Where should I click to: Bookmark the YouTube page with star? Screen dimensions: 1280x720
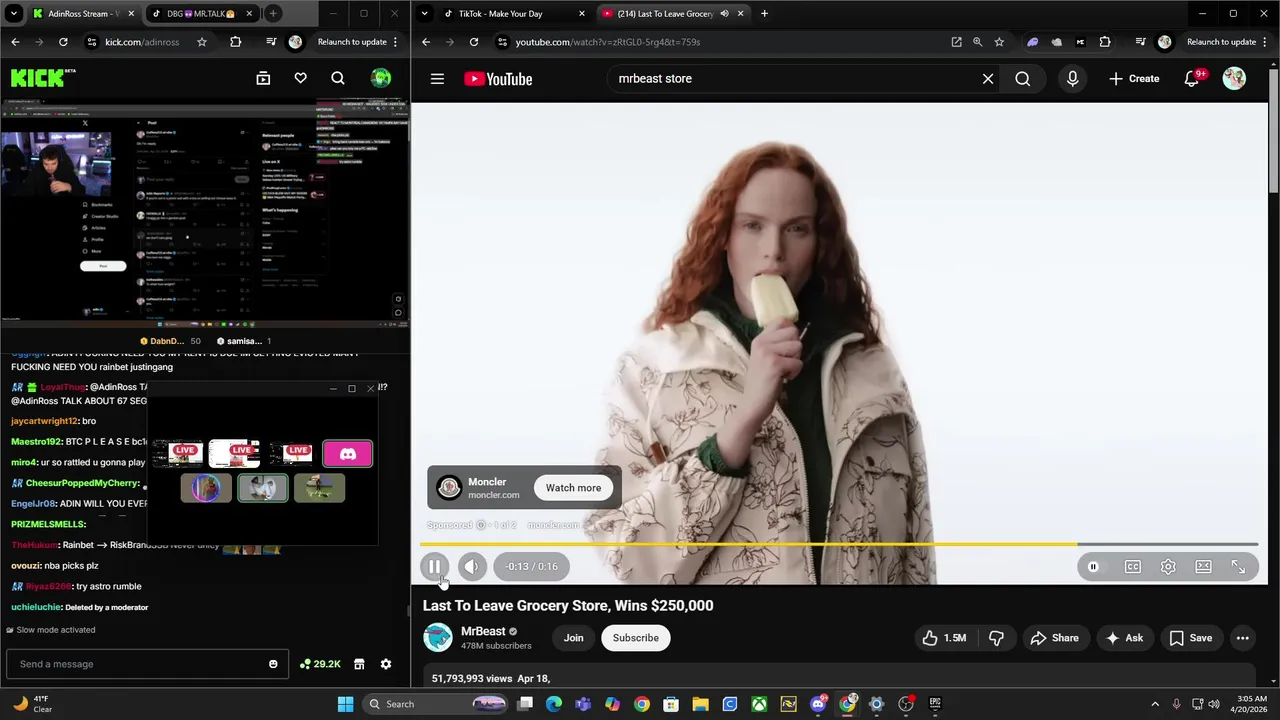[999, 42]
